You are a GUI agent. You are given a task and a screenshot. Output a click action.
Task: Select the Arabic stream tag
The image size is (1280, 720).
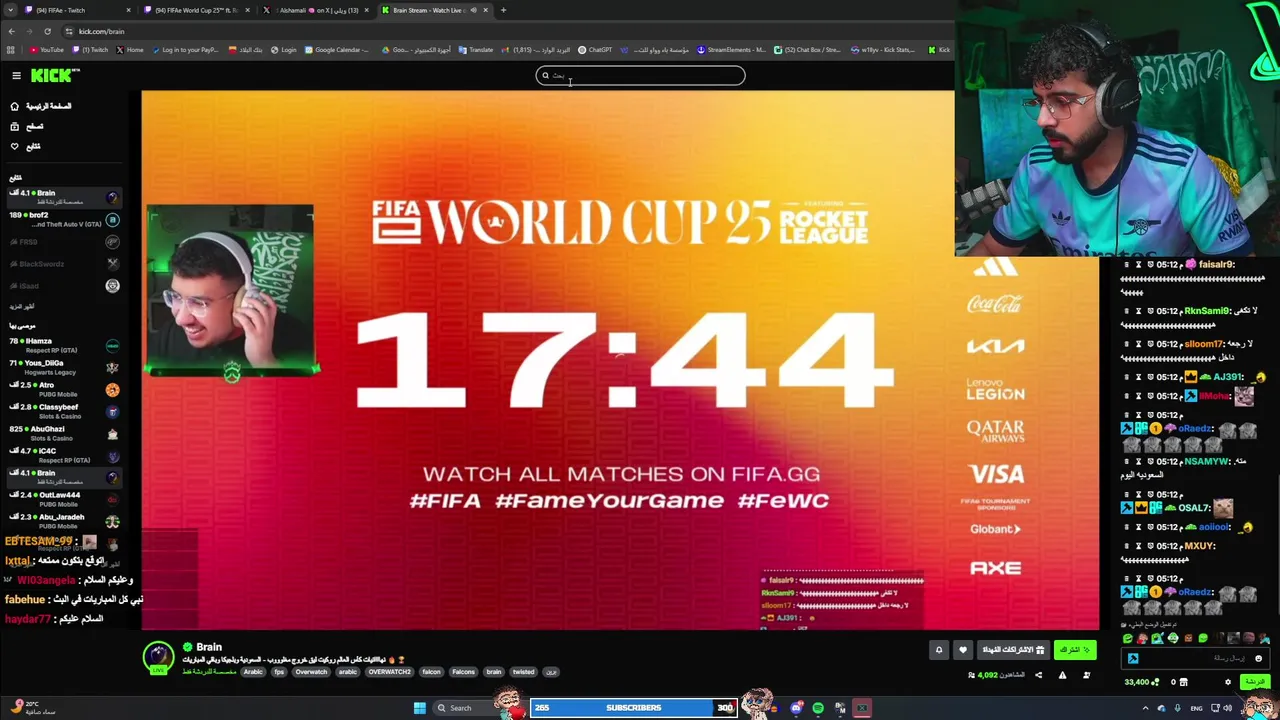tap(253, 672)
